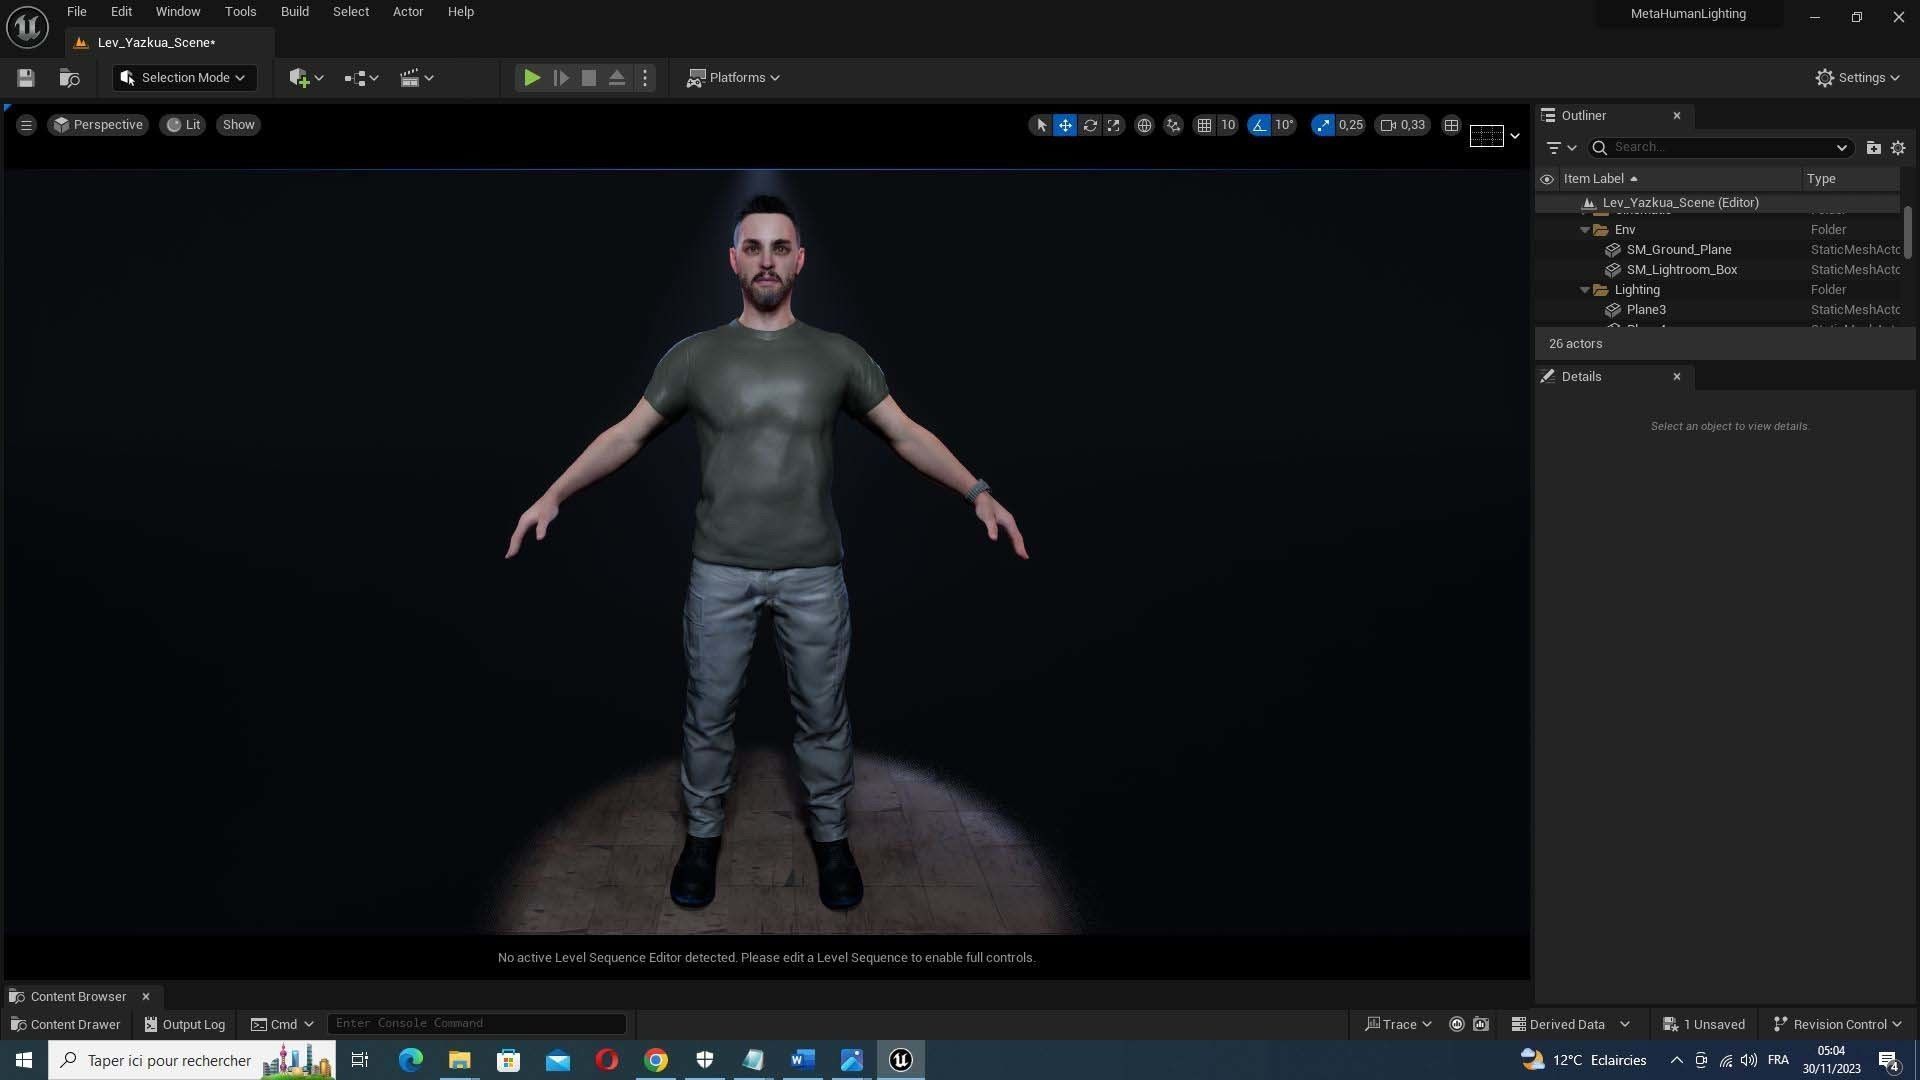The image size is (1920, 1080).
Task: Click the Outliner settings gear icon
Action: [x=1898, y=147]
